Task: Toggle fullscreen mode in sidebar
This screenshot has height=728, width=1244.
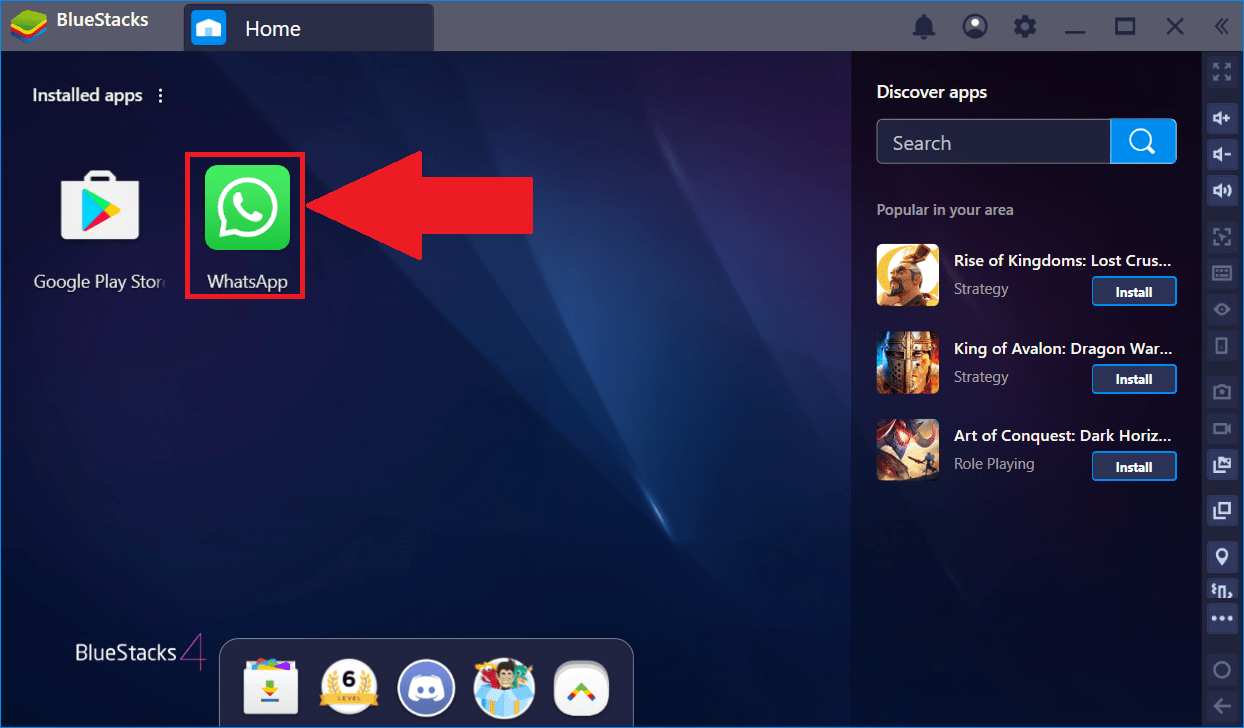Action: (1221, 72)
